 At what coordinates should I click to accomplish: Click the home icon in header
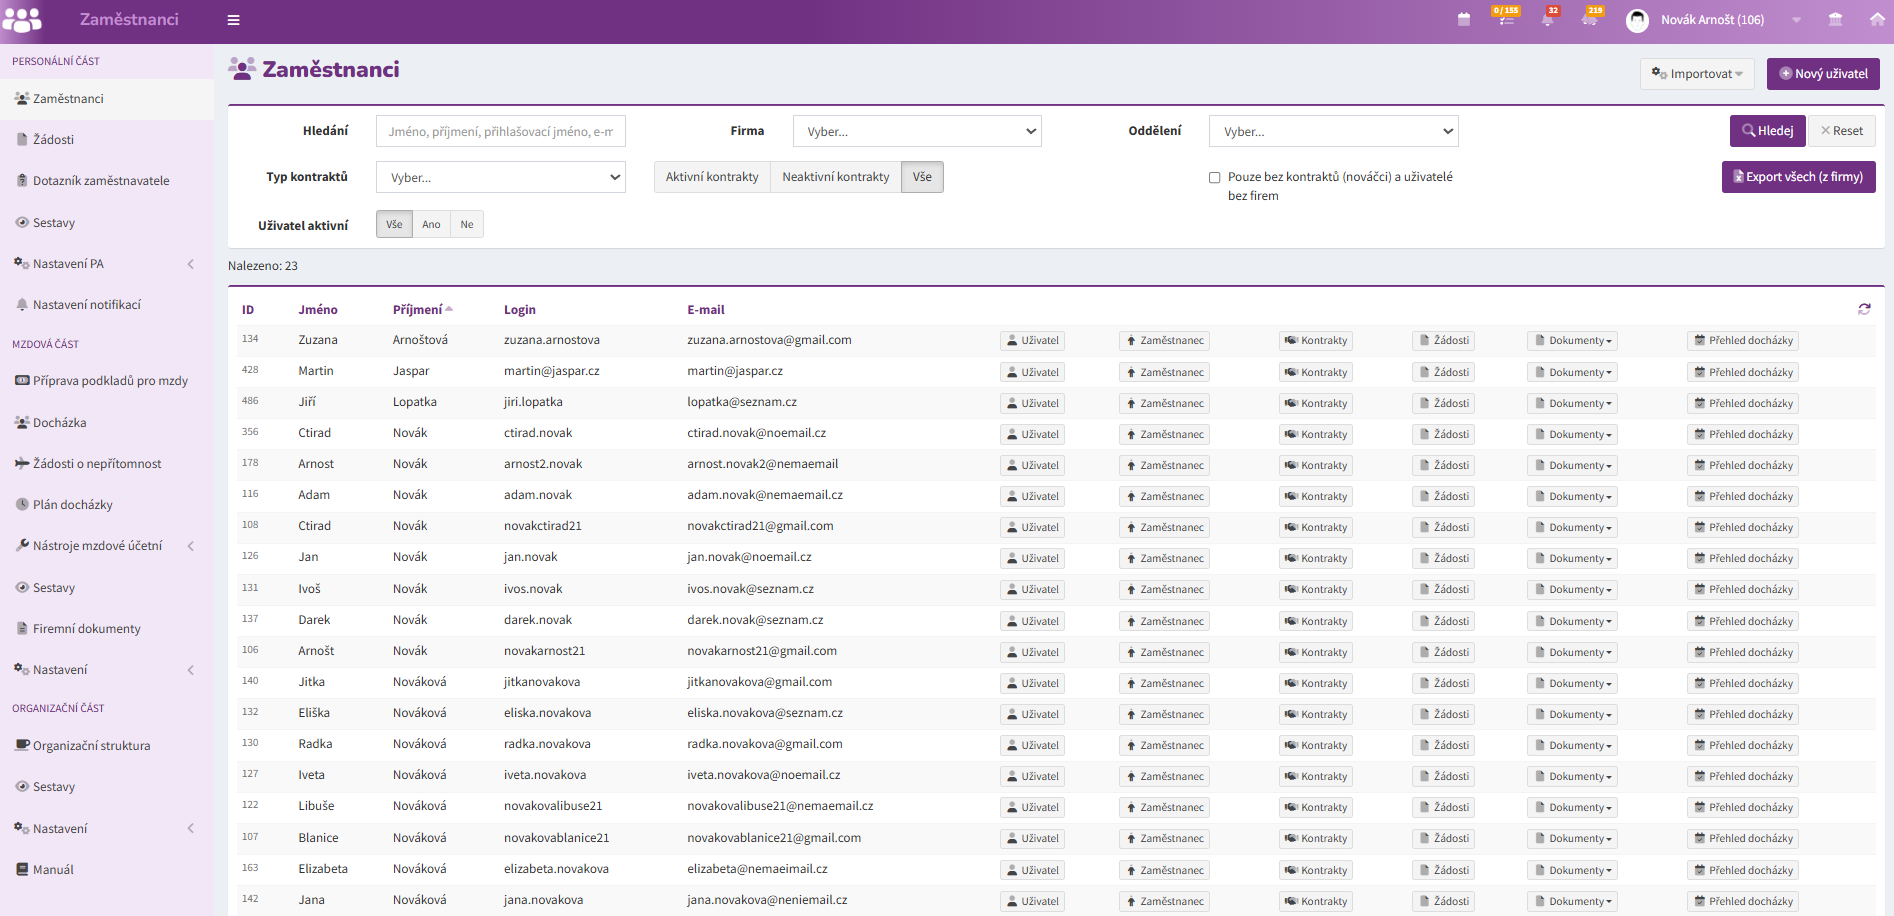[1877, 19]
